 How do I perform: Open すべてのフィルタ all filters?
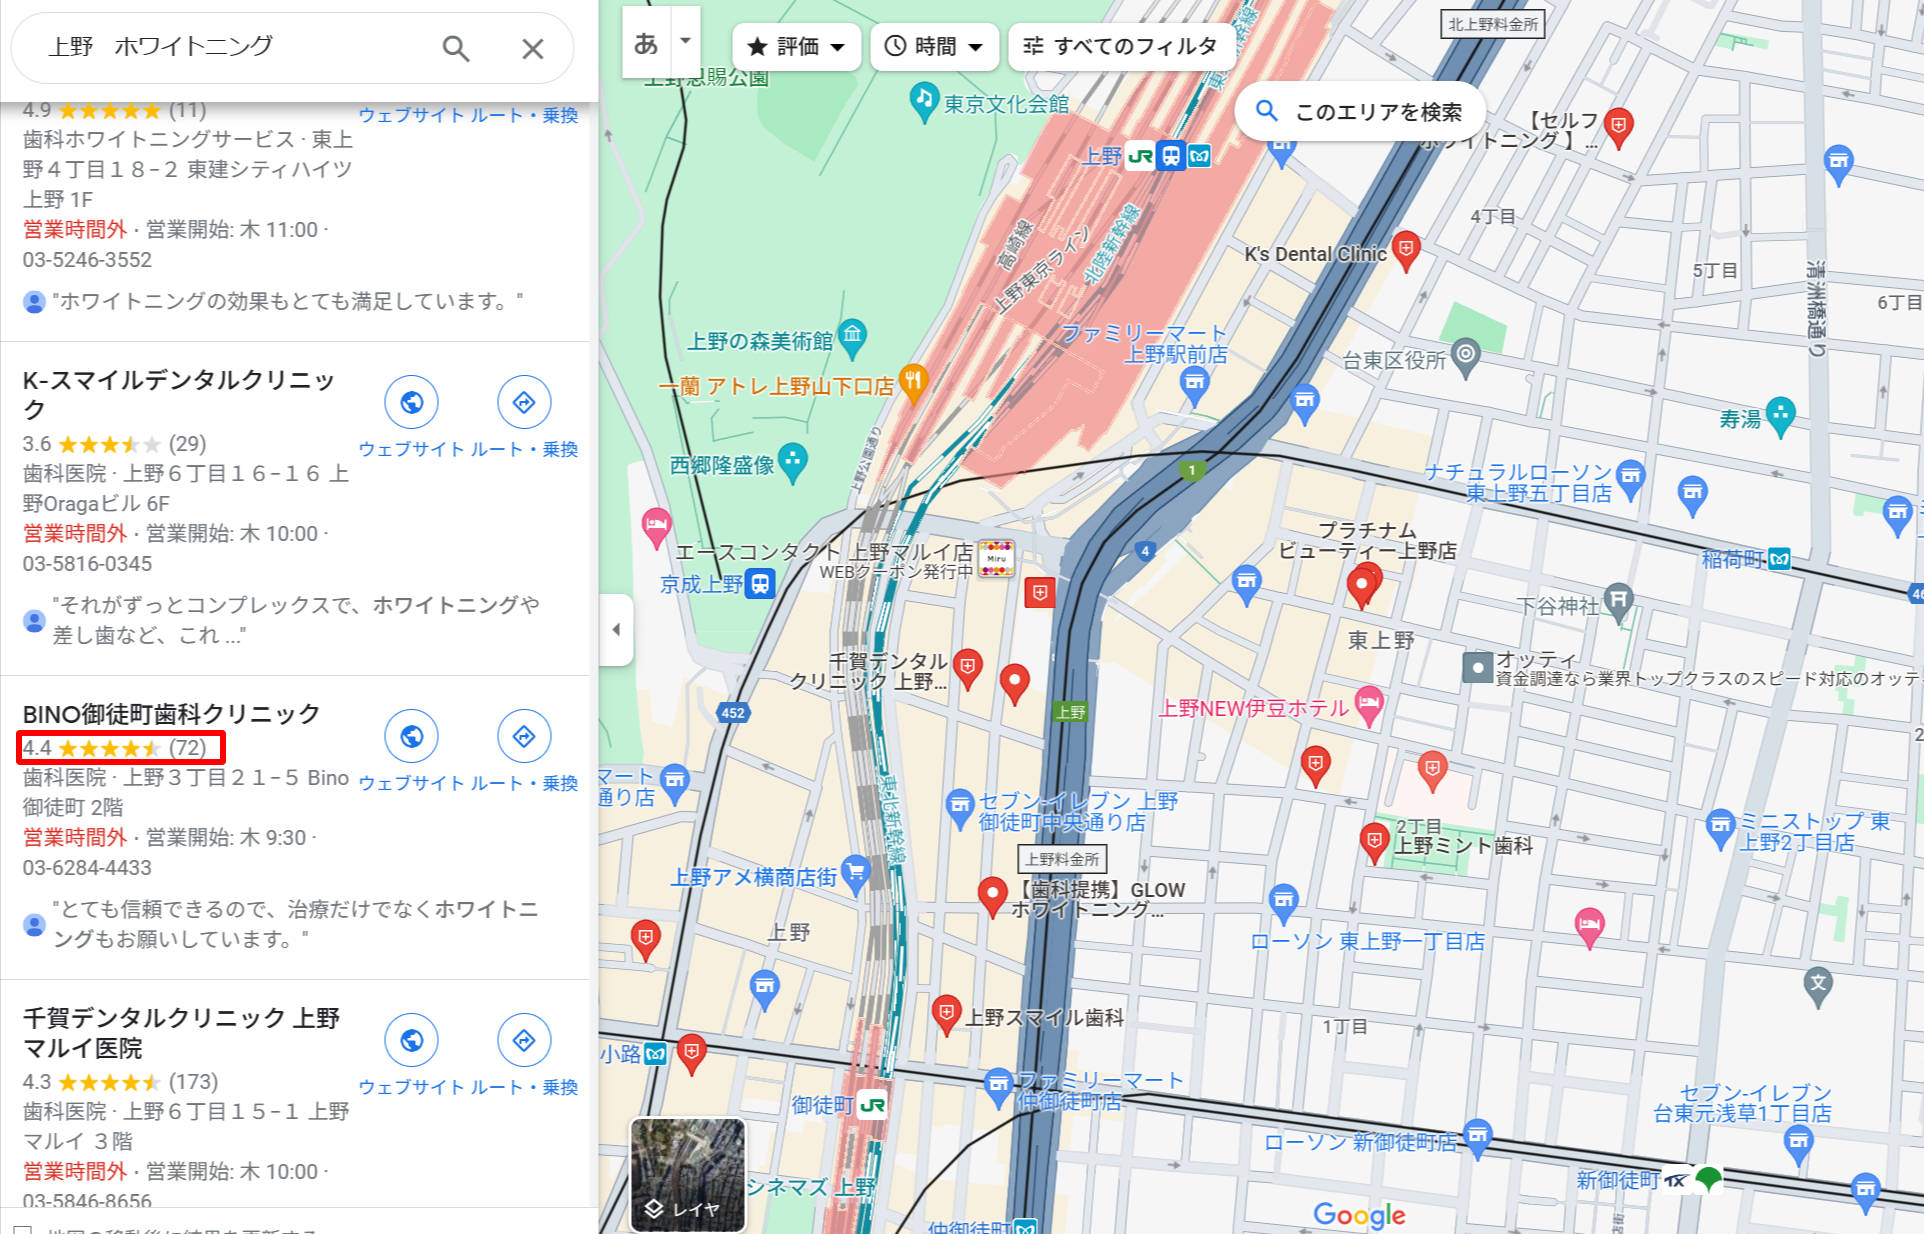tap(1120, 46)
